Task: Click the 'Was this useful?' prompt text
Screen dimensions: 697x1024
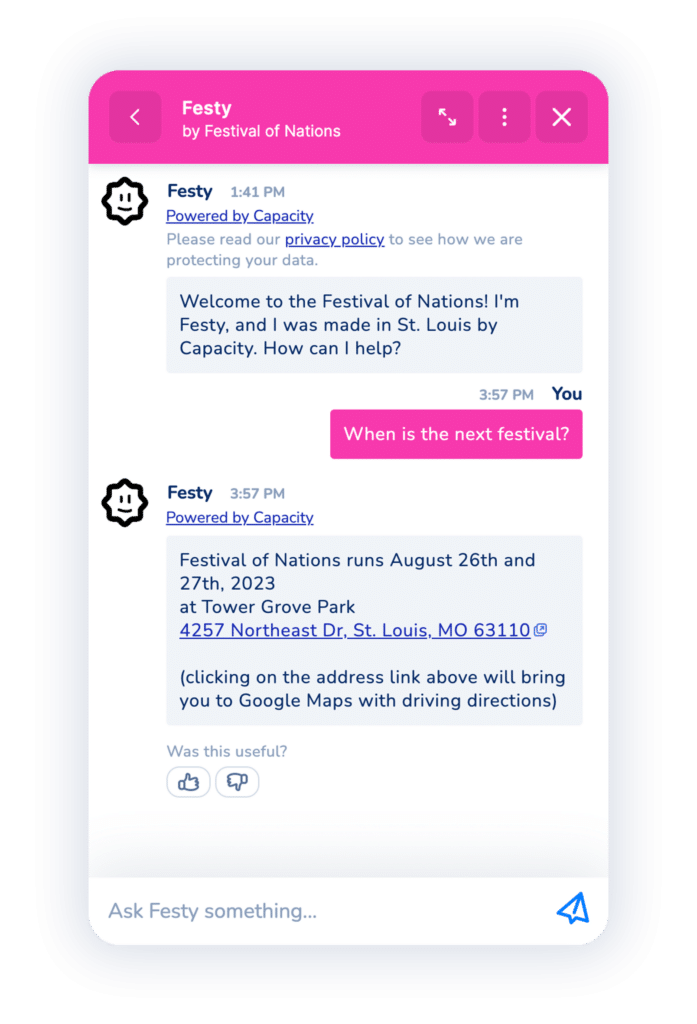Action: click(227, 752)
